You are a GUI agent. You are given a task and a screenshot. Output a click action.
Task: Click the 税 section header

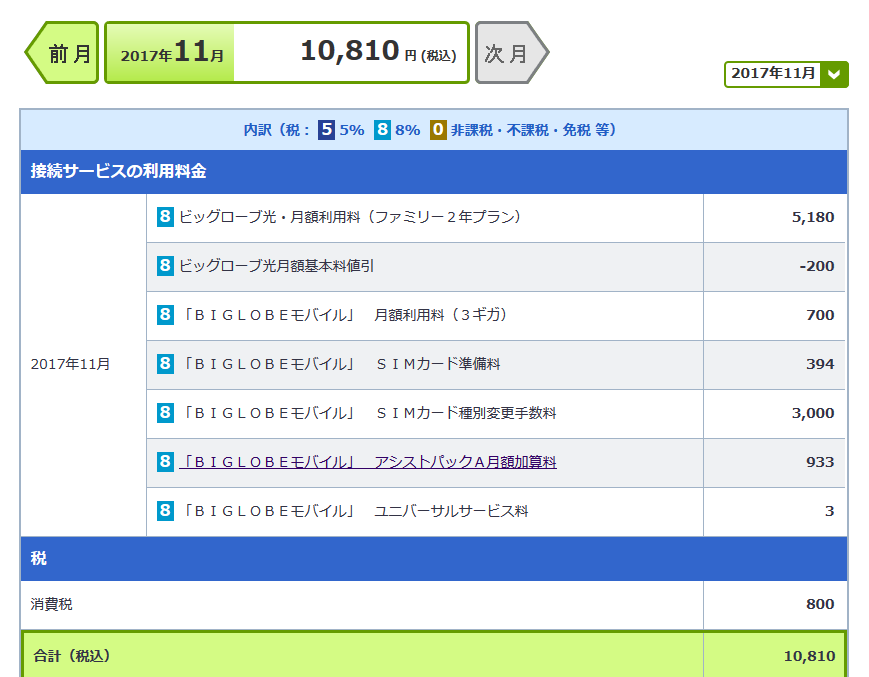pos(39,558)
